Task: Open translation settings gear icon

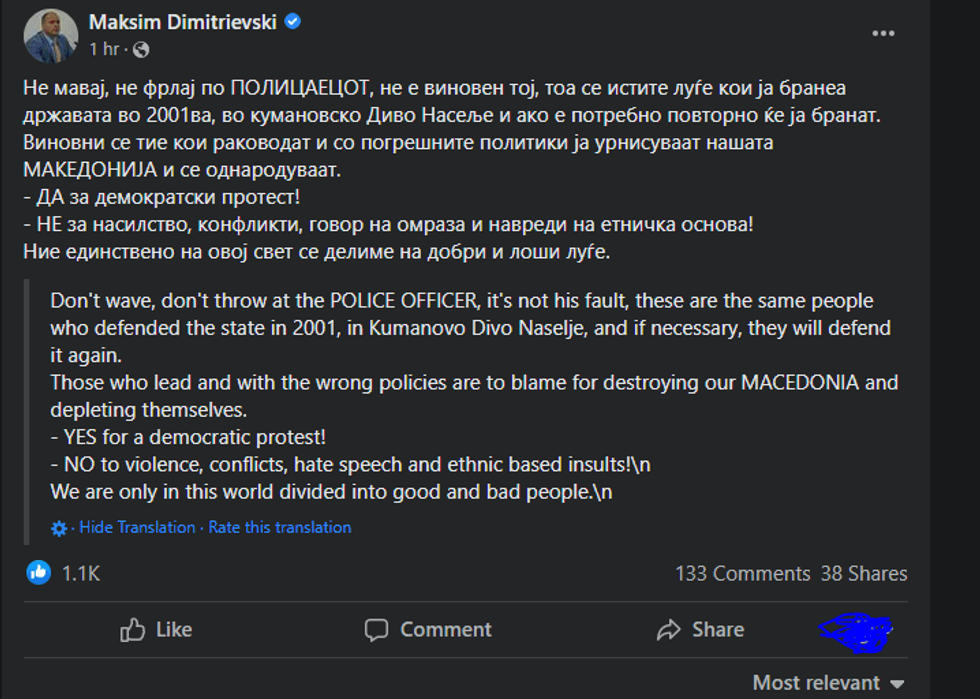Action: point(59,528)
